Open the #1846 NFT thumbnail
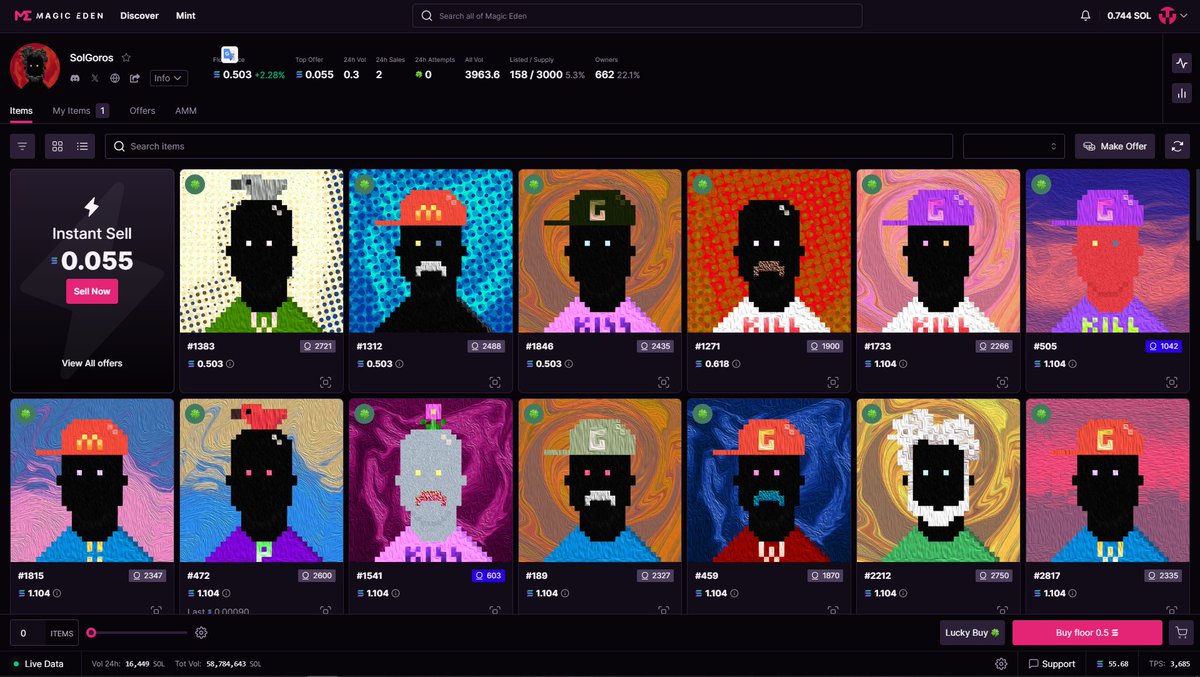The image size is (1200, 677). click(x=598, y=251)
